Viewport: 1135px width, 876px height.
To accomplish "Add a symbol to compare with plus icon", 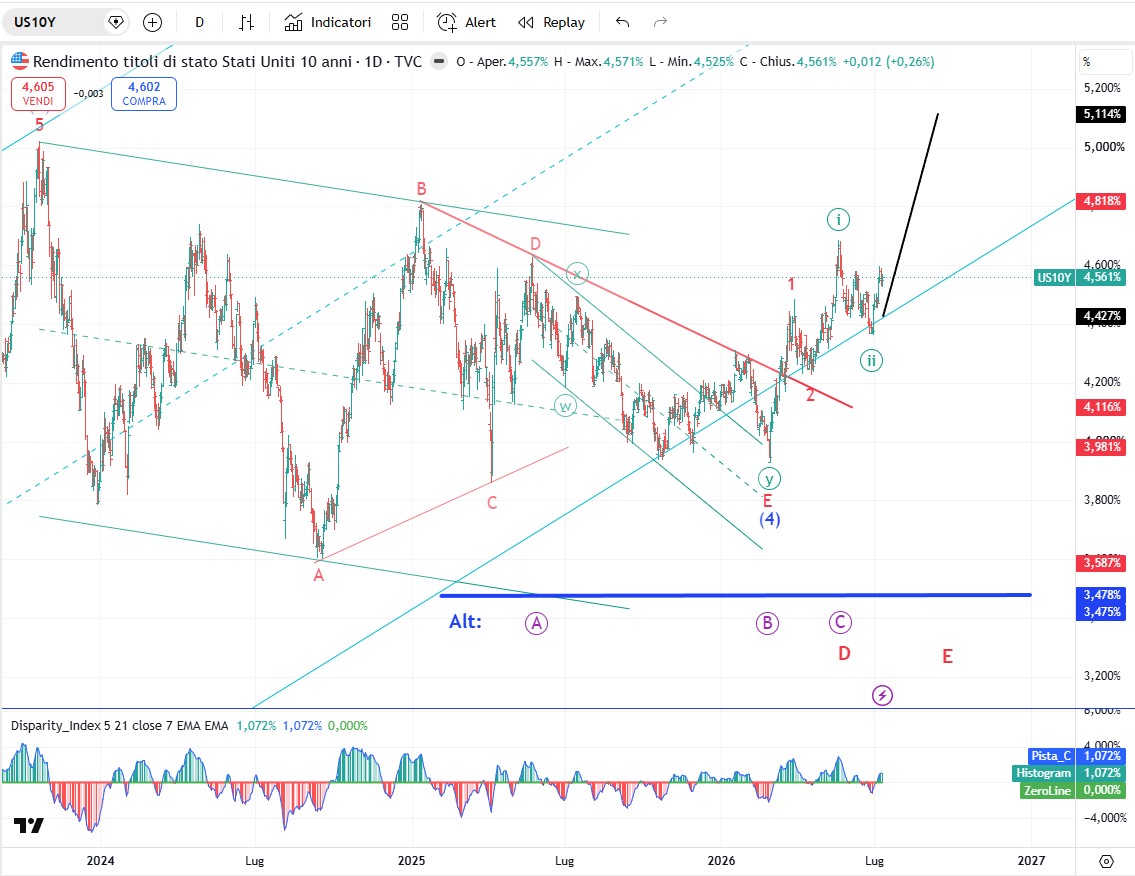I will pyautogui.click(x=152, y=22).
